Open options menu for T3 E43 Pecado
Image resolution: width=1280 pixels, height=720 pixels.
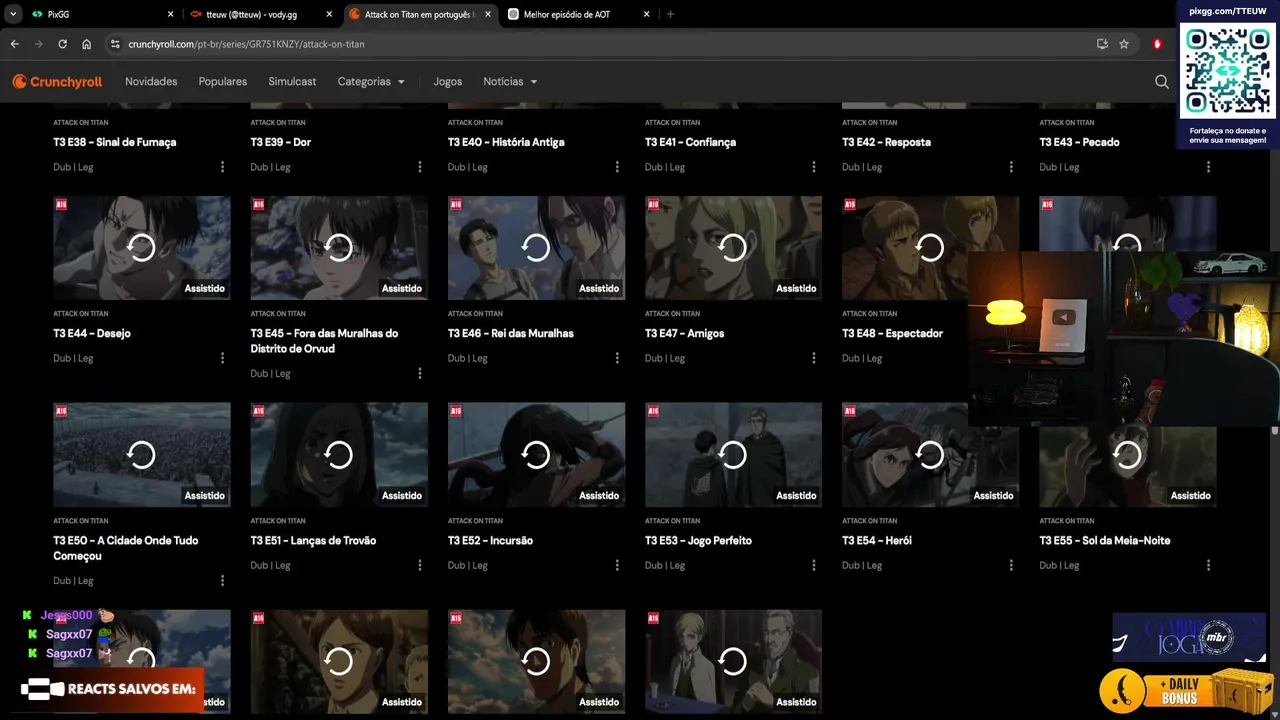(x=1208, y=167)
